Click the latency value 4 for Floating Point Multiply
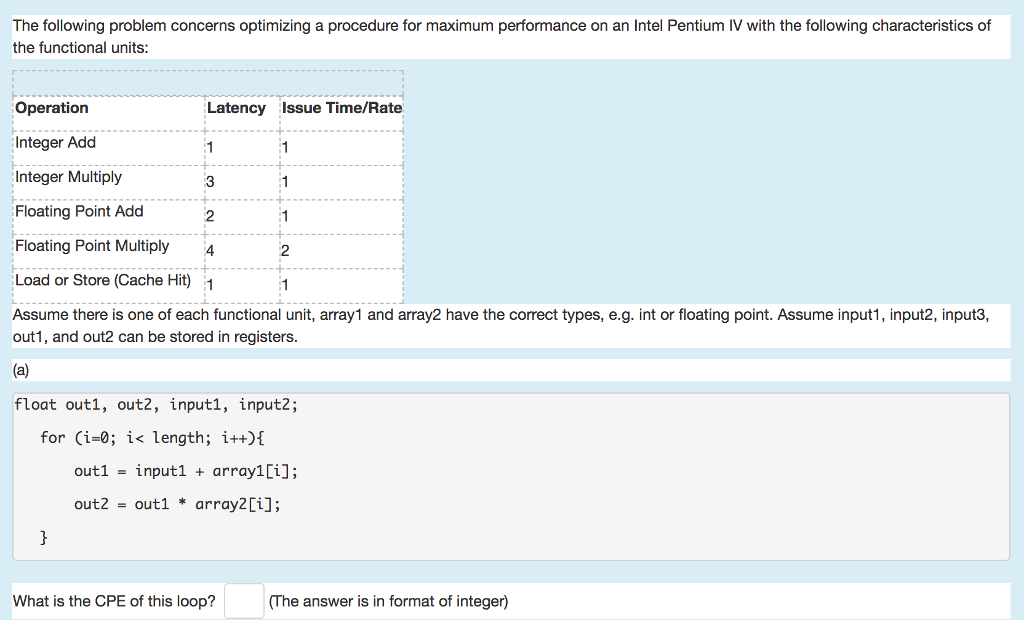Viewport: 1024px width, 620px height. [x=210, y=251]
